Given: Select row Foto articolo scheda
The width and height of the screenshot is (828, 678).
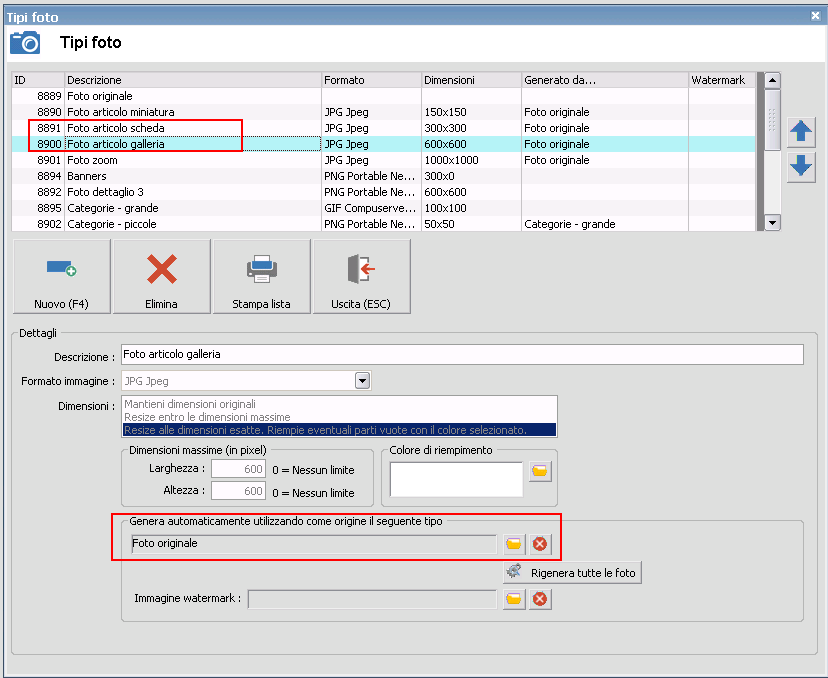Looking at the screenshot, I should 384,128.
